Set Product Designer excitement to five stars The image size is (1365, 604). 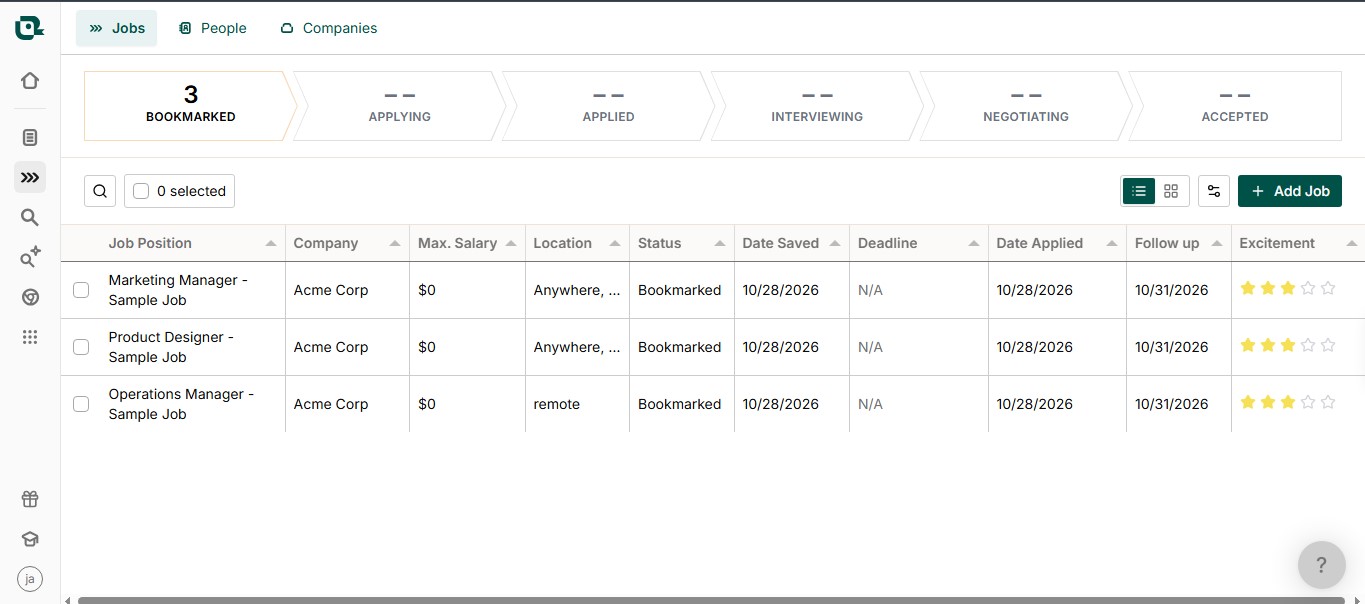point(1328,345)
